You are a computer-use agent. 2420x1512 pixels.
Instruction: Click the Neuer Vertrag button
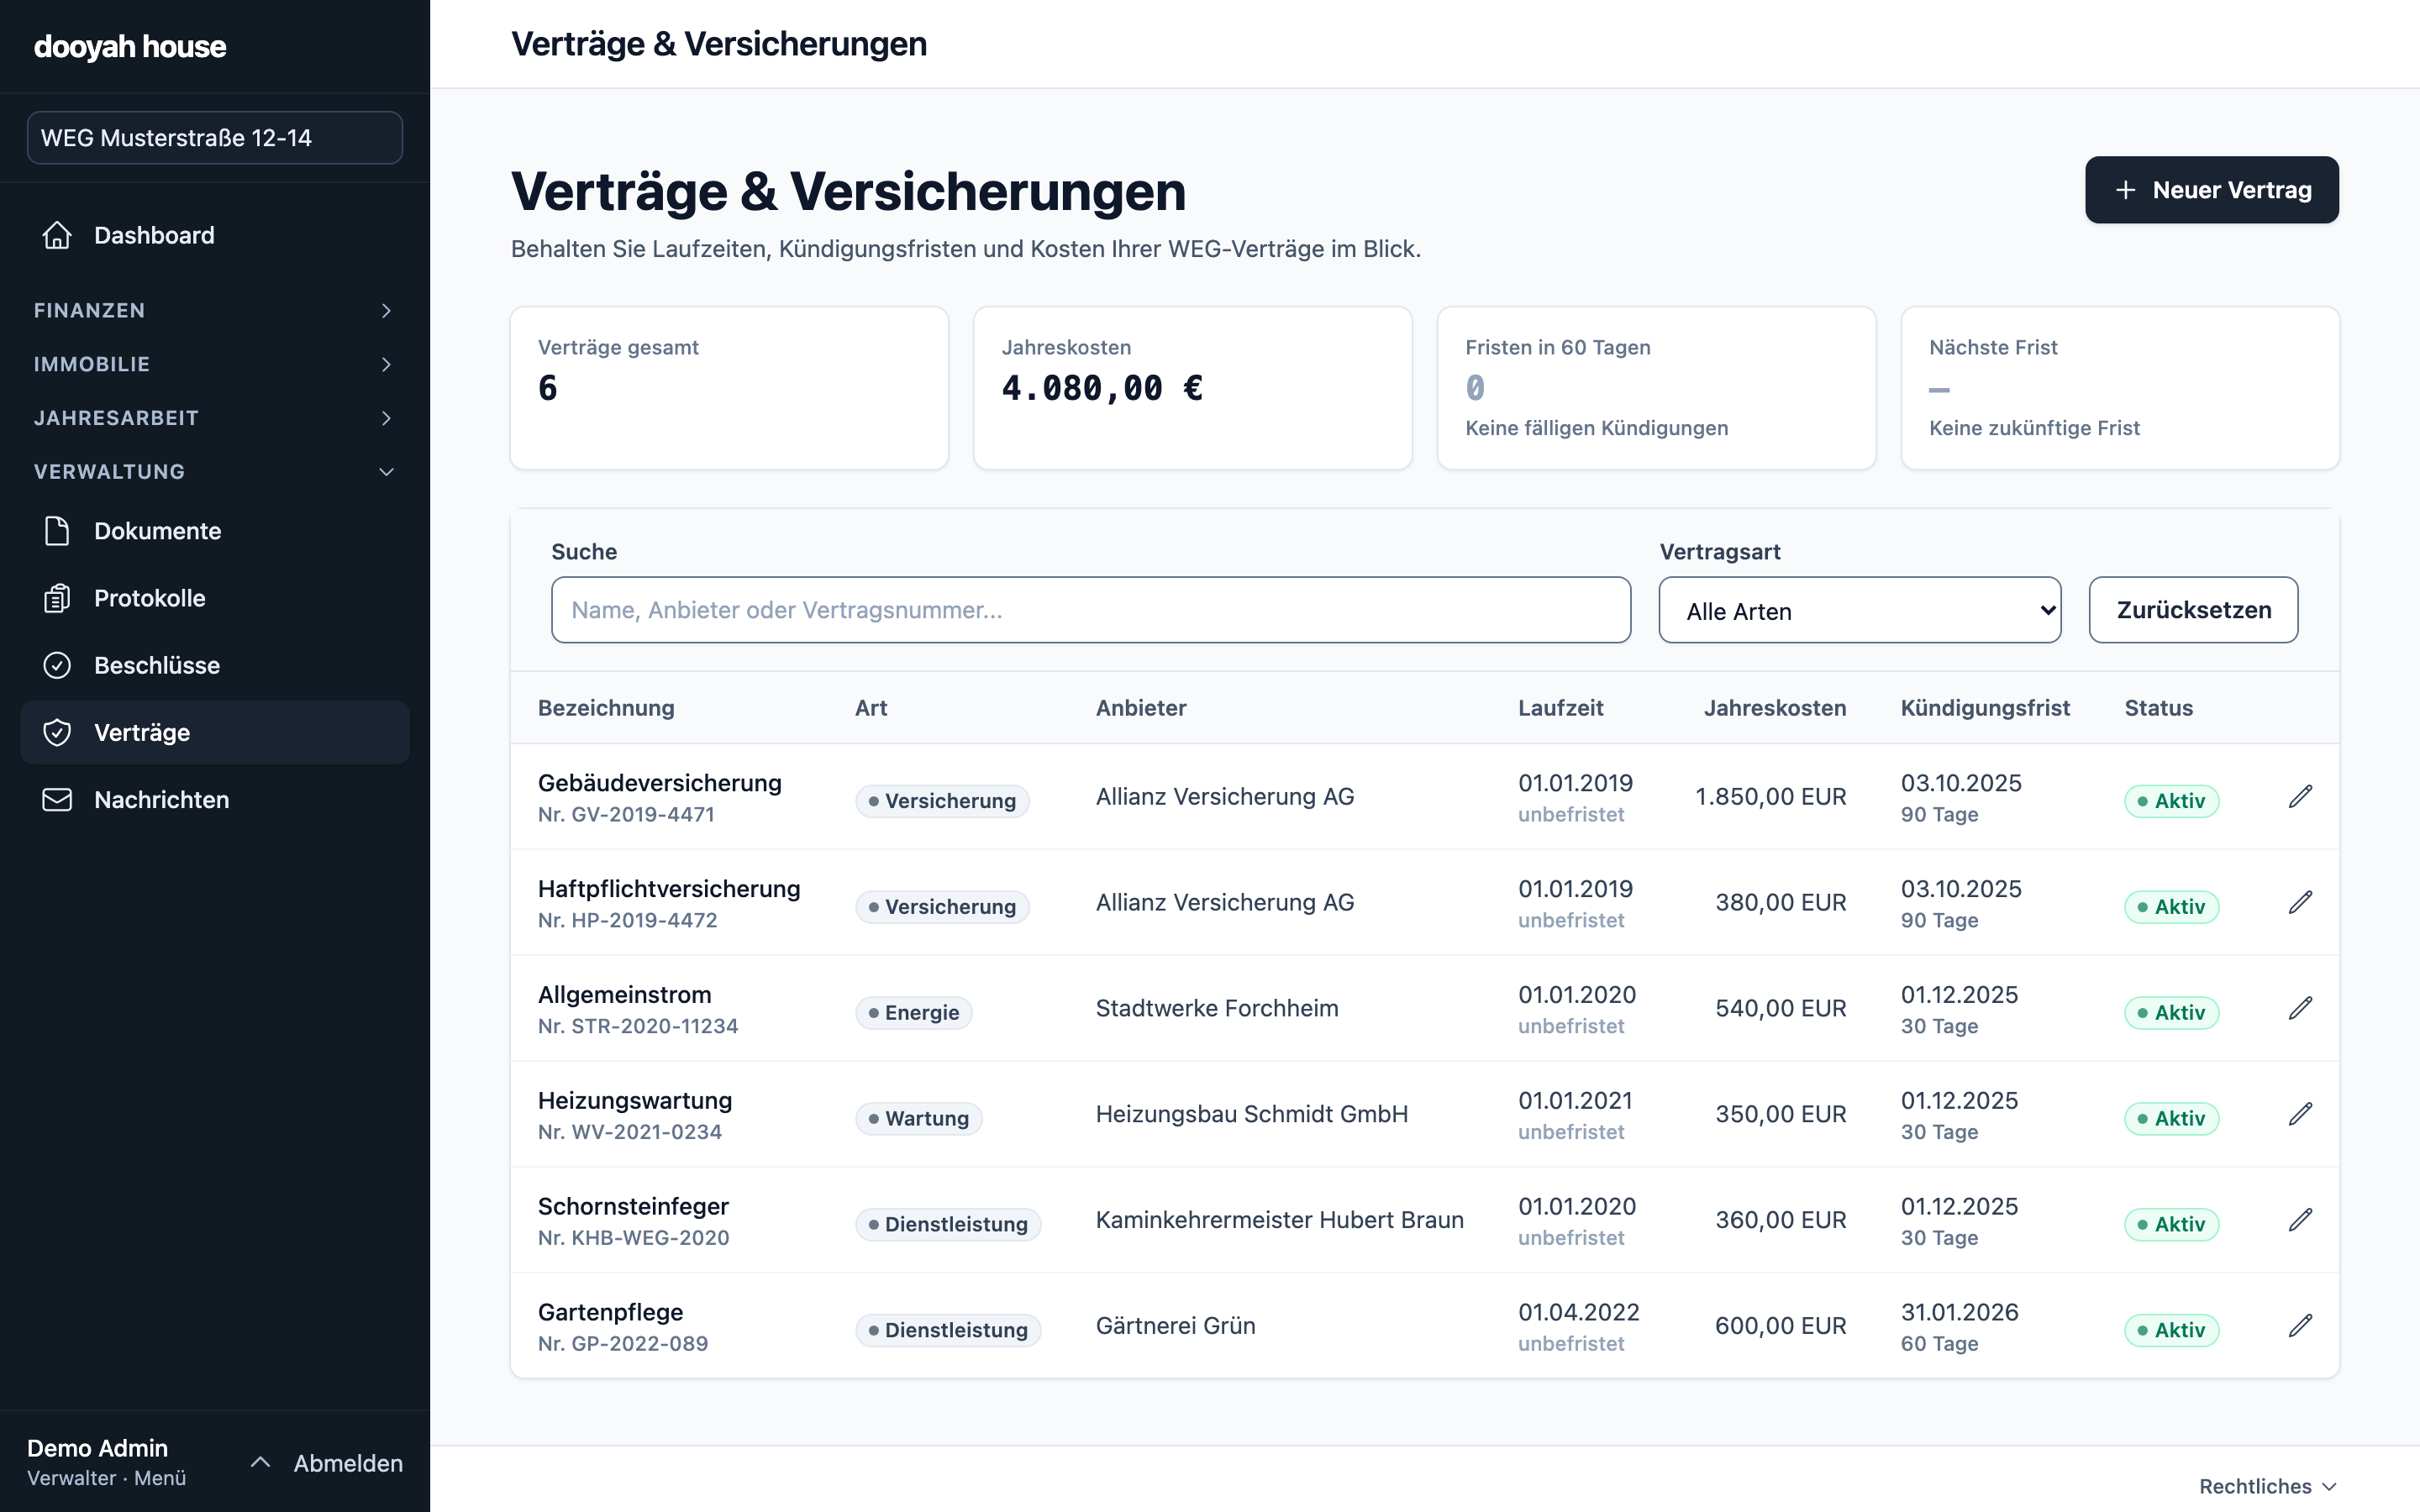pyautogui.click(x=2212, y=190)
